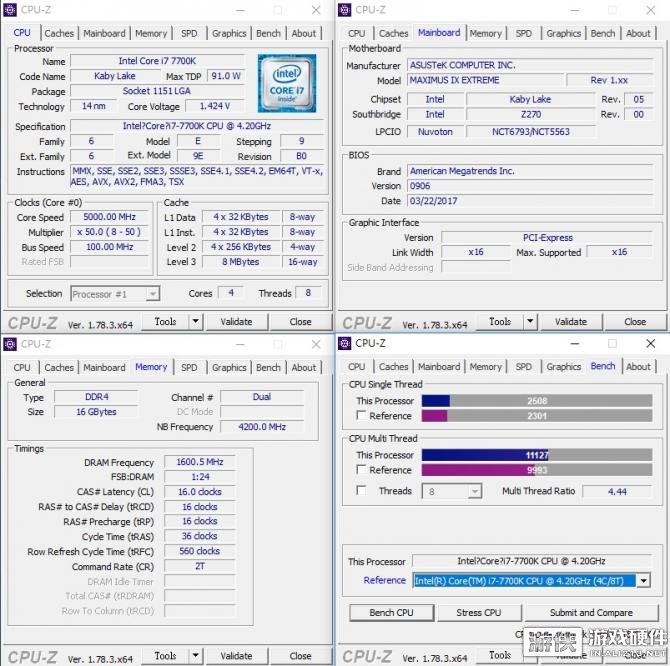Click CPU-Z title bar icon in Mainboard window
The width and height of the screenshot is (670, 666).
coord(345,10)
